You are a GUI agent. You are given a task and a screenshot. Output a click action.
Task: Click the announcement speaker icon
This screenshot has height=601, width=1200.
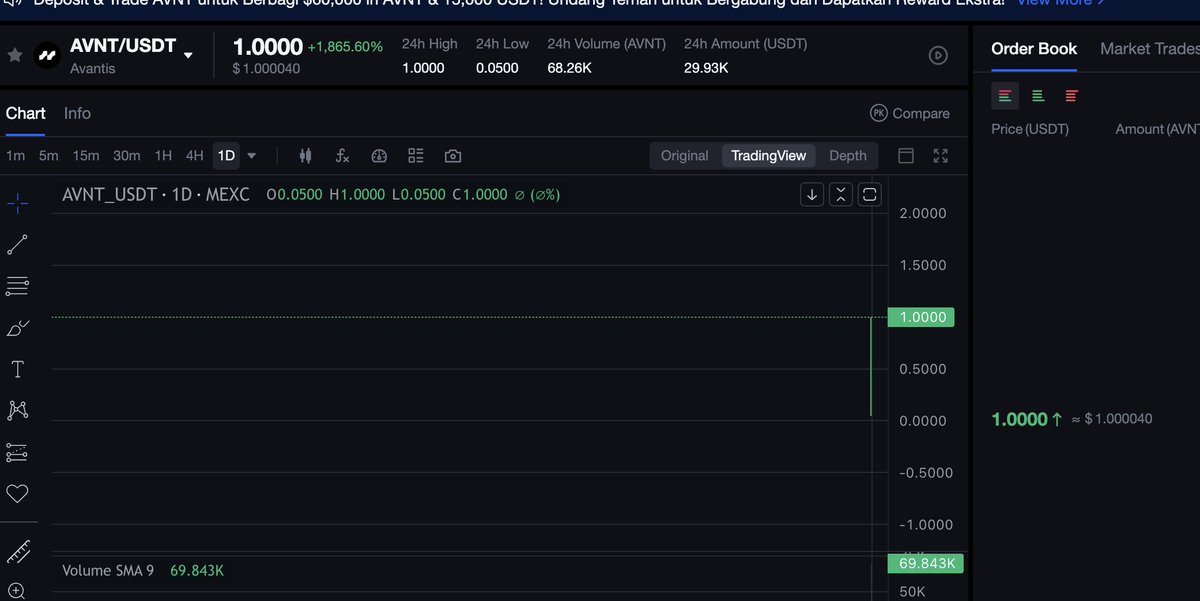tap(14, 3)
